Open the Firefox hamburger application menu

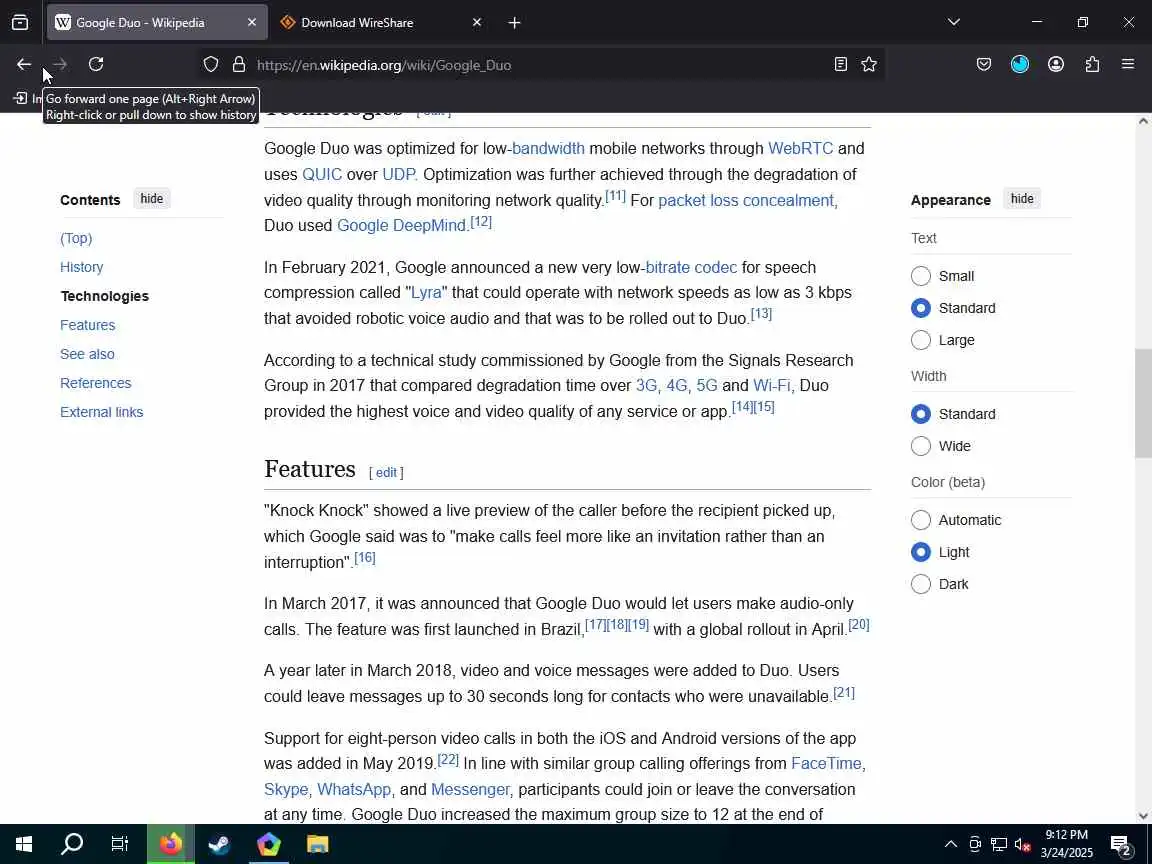pyautogui.click(x=1128, y=65)
